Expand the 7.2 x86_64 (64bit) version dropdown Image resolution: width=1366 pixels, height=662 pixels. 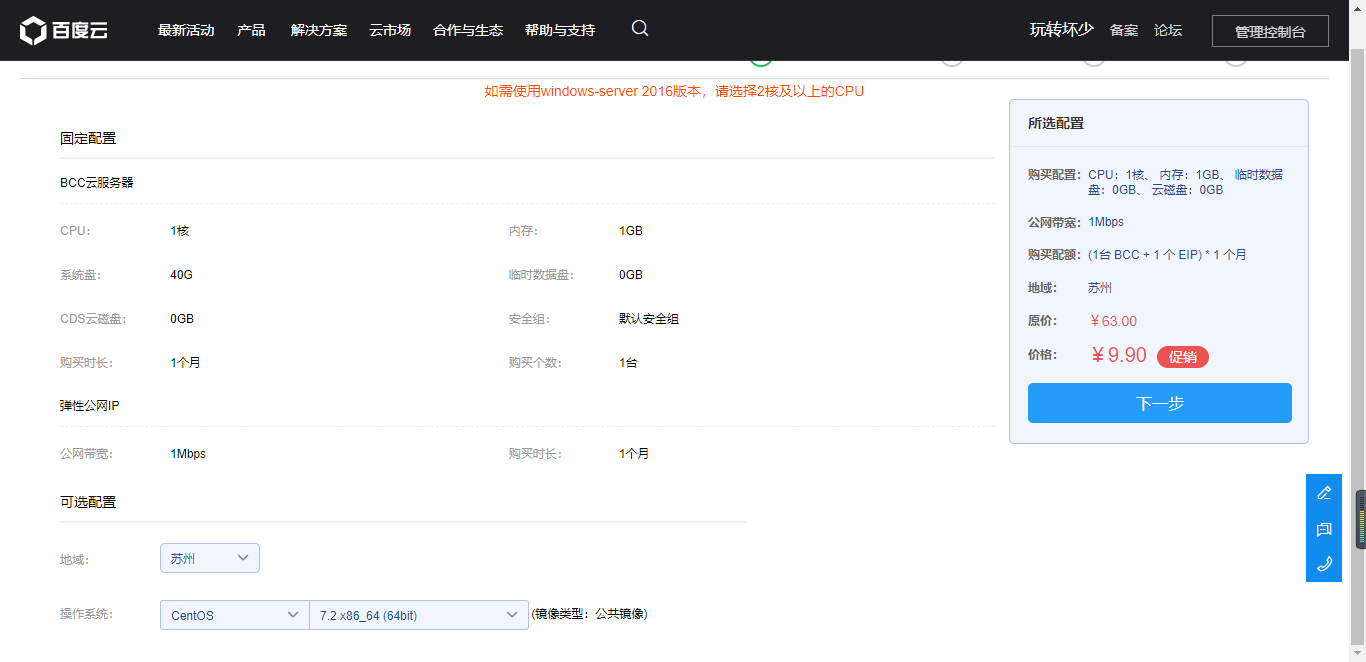(x=419, y=615)
